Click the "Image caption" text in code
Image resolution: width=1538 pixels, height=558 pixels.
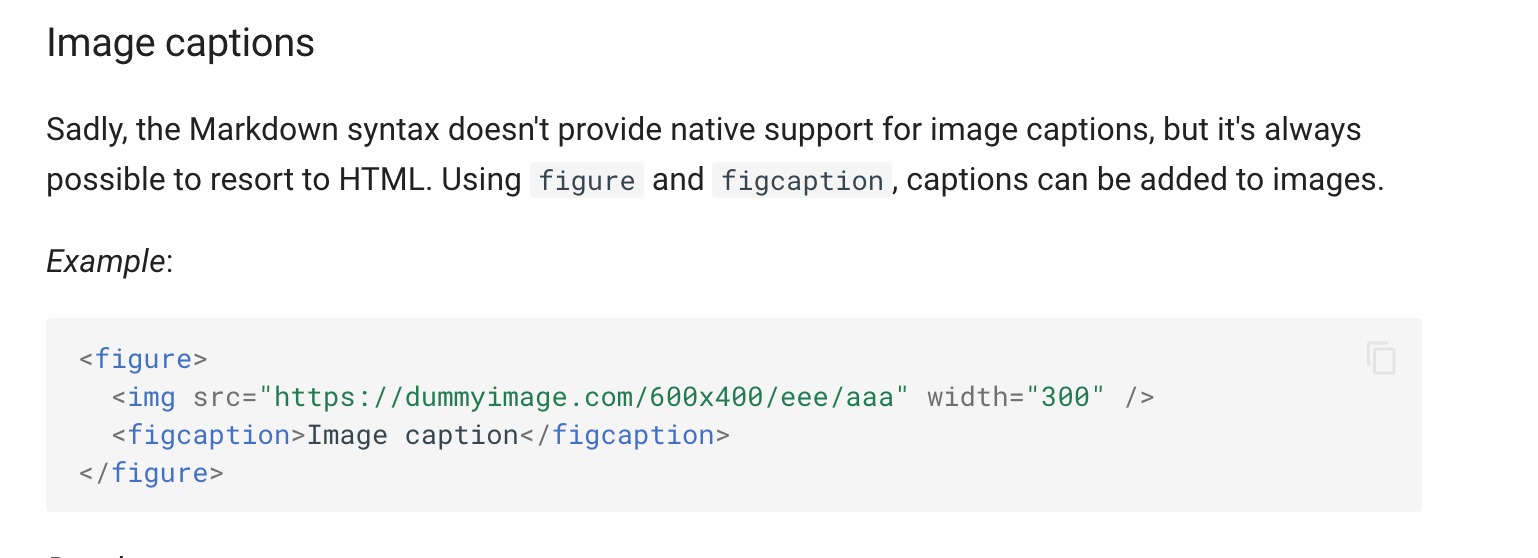(x=412, y=435)
